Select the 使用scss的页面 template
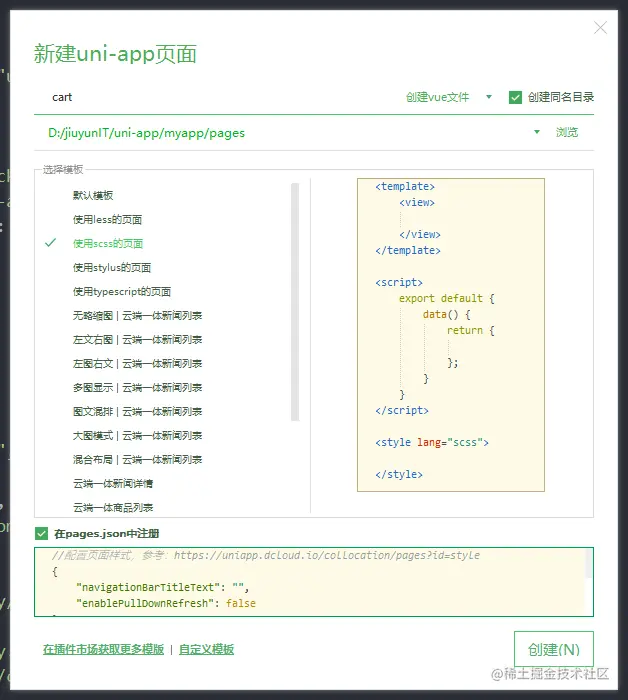This screenshot has width=628, height=700. [x=108, y=243]
